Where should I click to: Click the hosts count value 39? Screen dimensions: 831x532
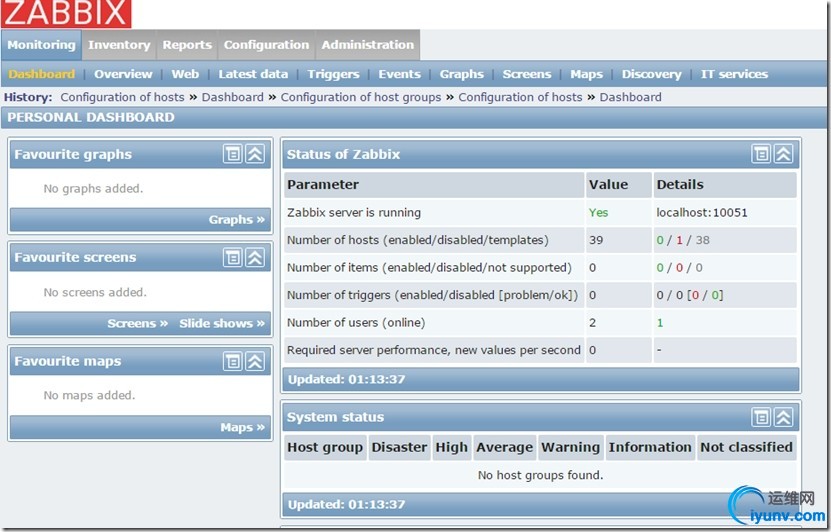(596, 240)
